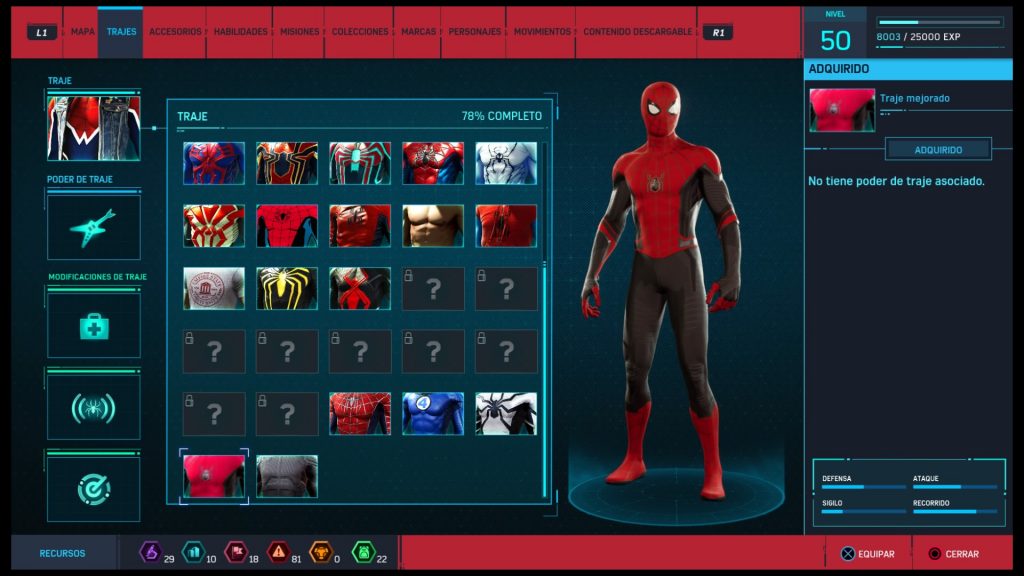The height and width of the screenshot is (576, 1024).
Task: Click the L1 shoulder button indicator
Action: pos(42,32)
